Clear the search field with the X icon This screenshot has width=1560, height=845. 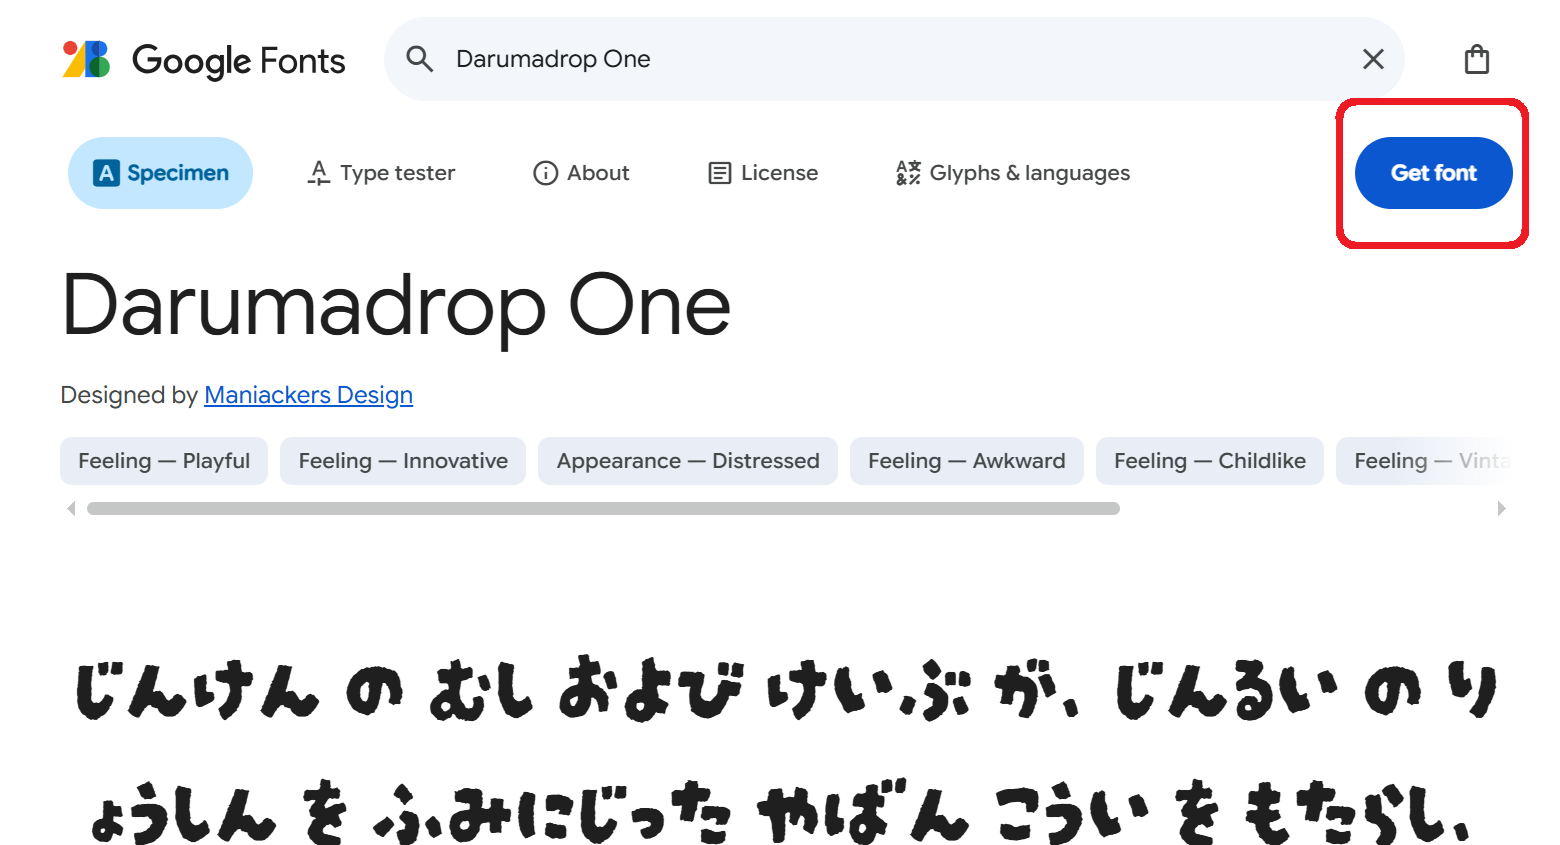click(1373, 59)
